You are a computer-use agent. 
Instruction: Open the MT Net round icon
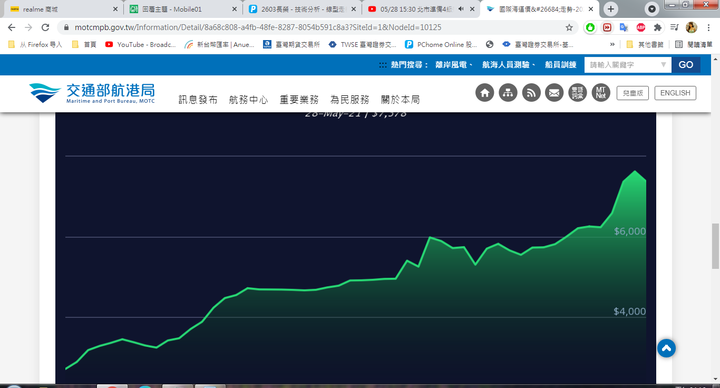click(601, 93)
